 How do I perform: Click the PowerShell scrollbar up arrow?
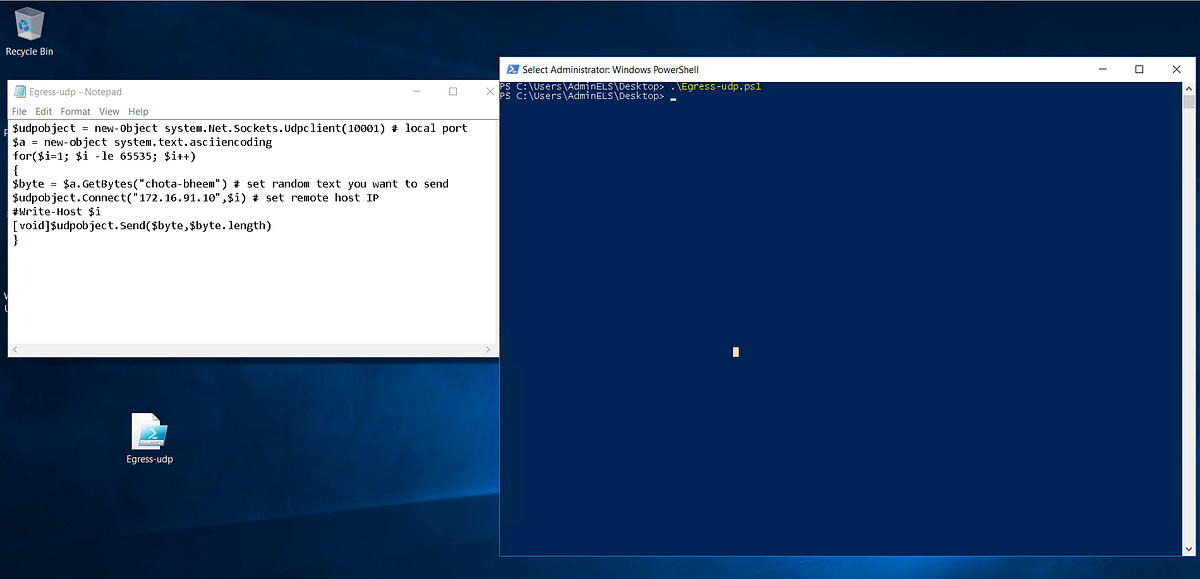[x=1190, y=88]
